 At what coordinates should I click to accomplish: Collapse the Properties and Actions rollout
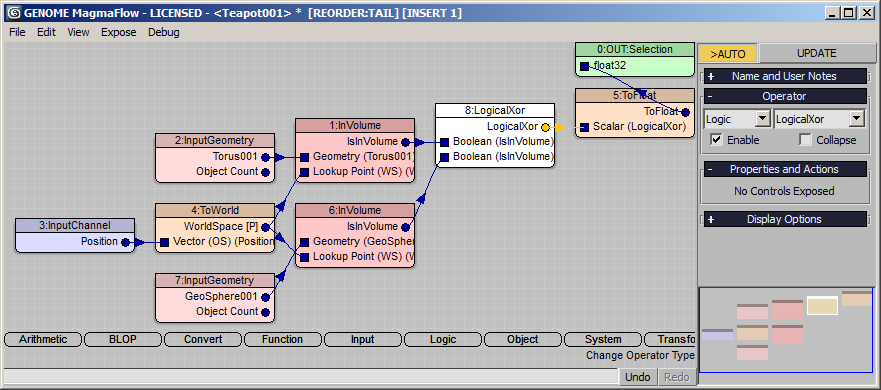(785, 169)
